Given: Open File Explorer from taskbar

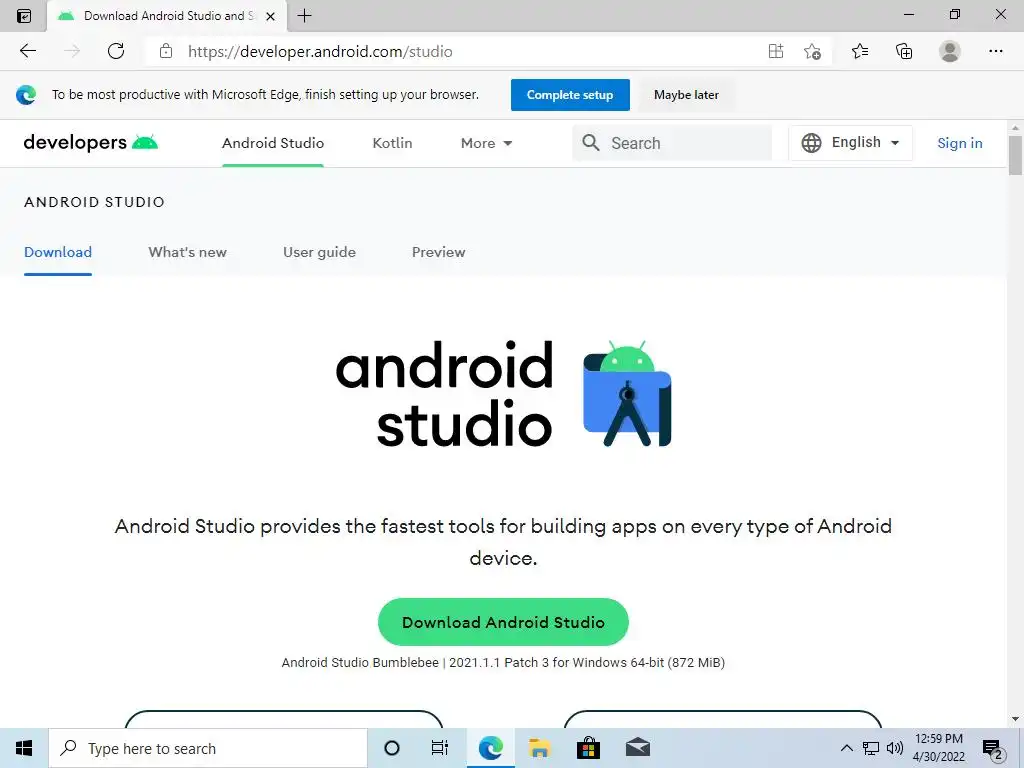Looking at the screenshot, I should pyautogui.click(x=539, y=748).
